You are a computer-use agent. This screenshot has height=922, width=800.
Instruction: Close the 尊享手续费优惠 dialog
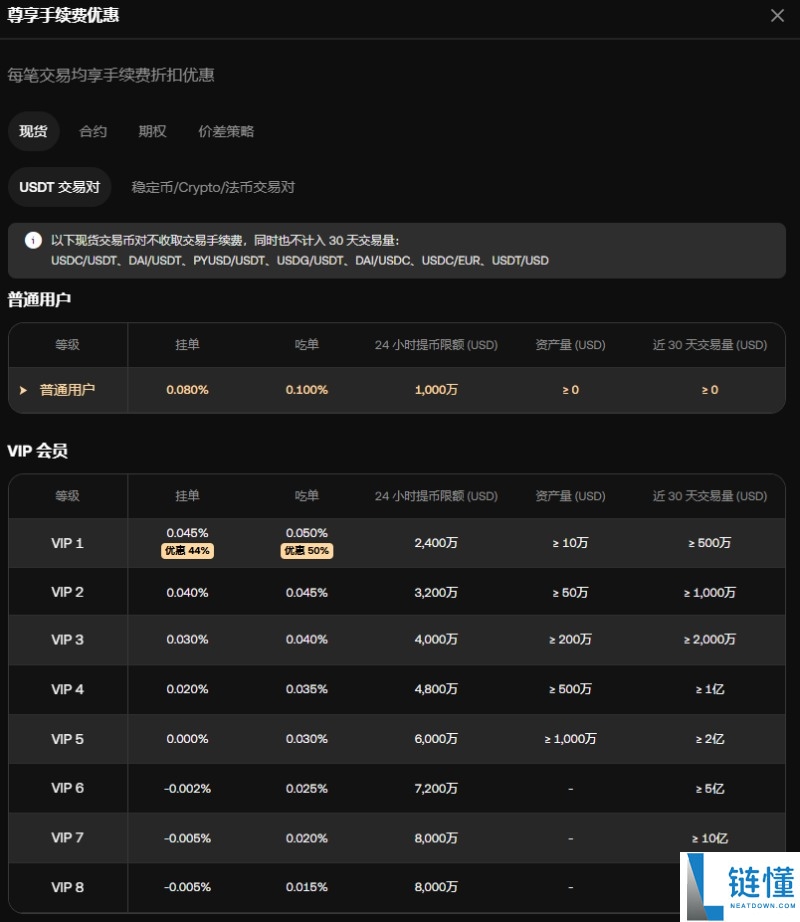(x=777, y=15)
